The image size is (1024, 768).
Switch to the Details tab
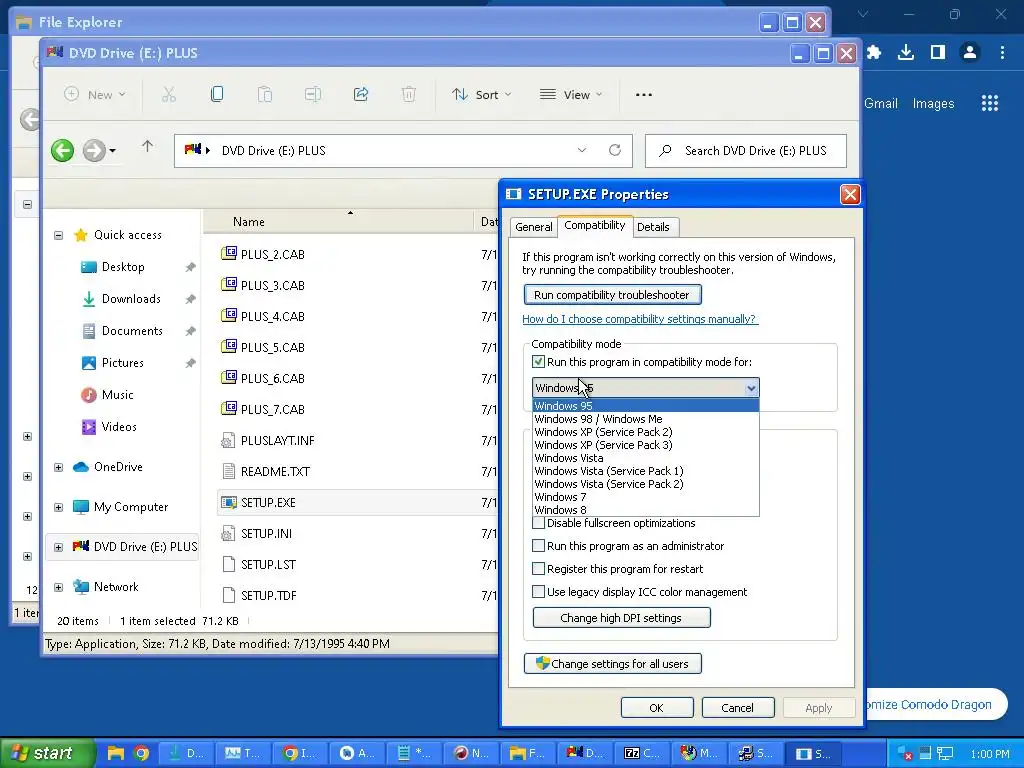click(653, 227)
